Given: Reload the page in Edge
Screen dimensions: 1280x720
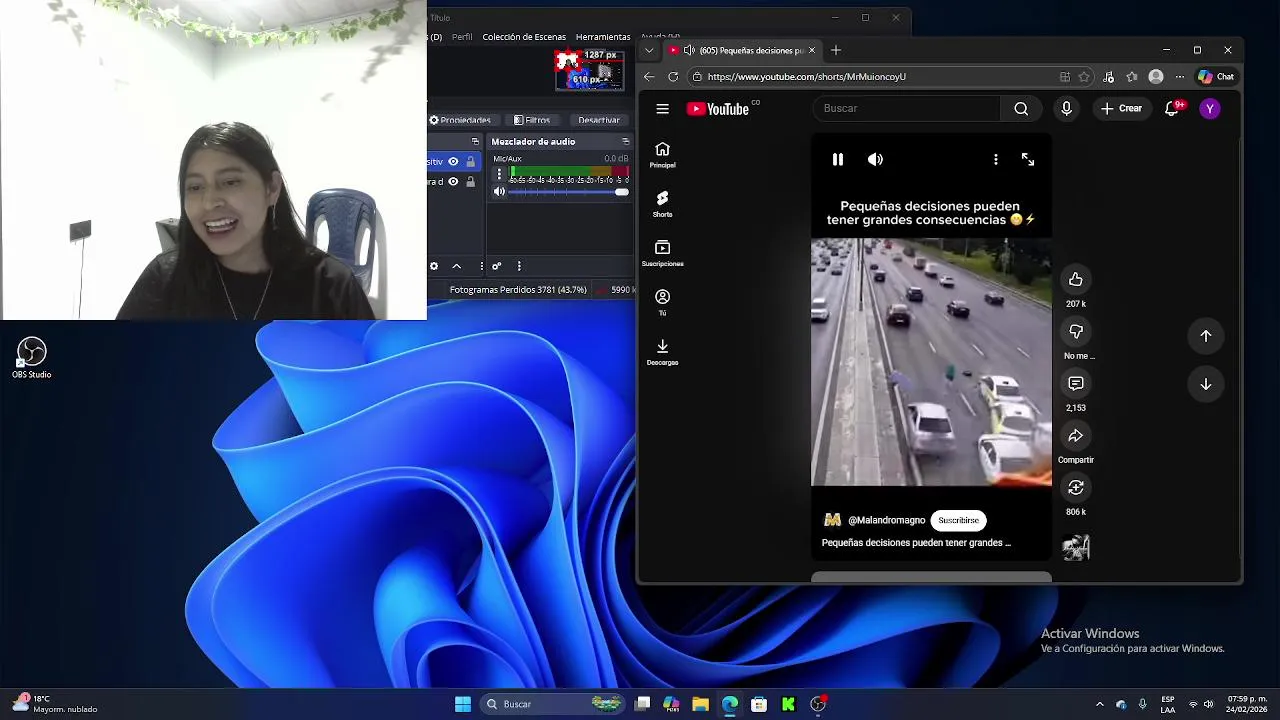Looking at the screenshot, I should [673, 77].
